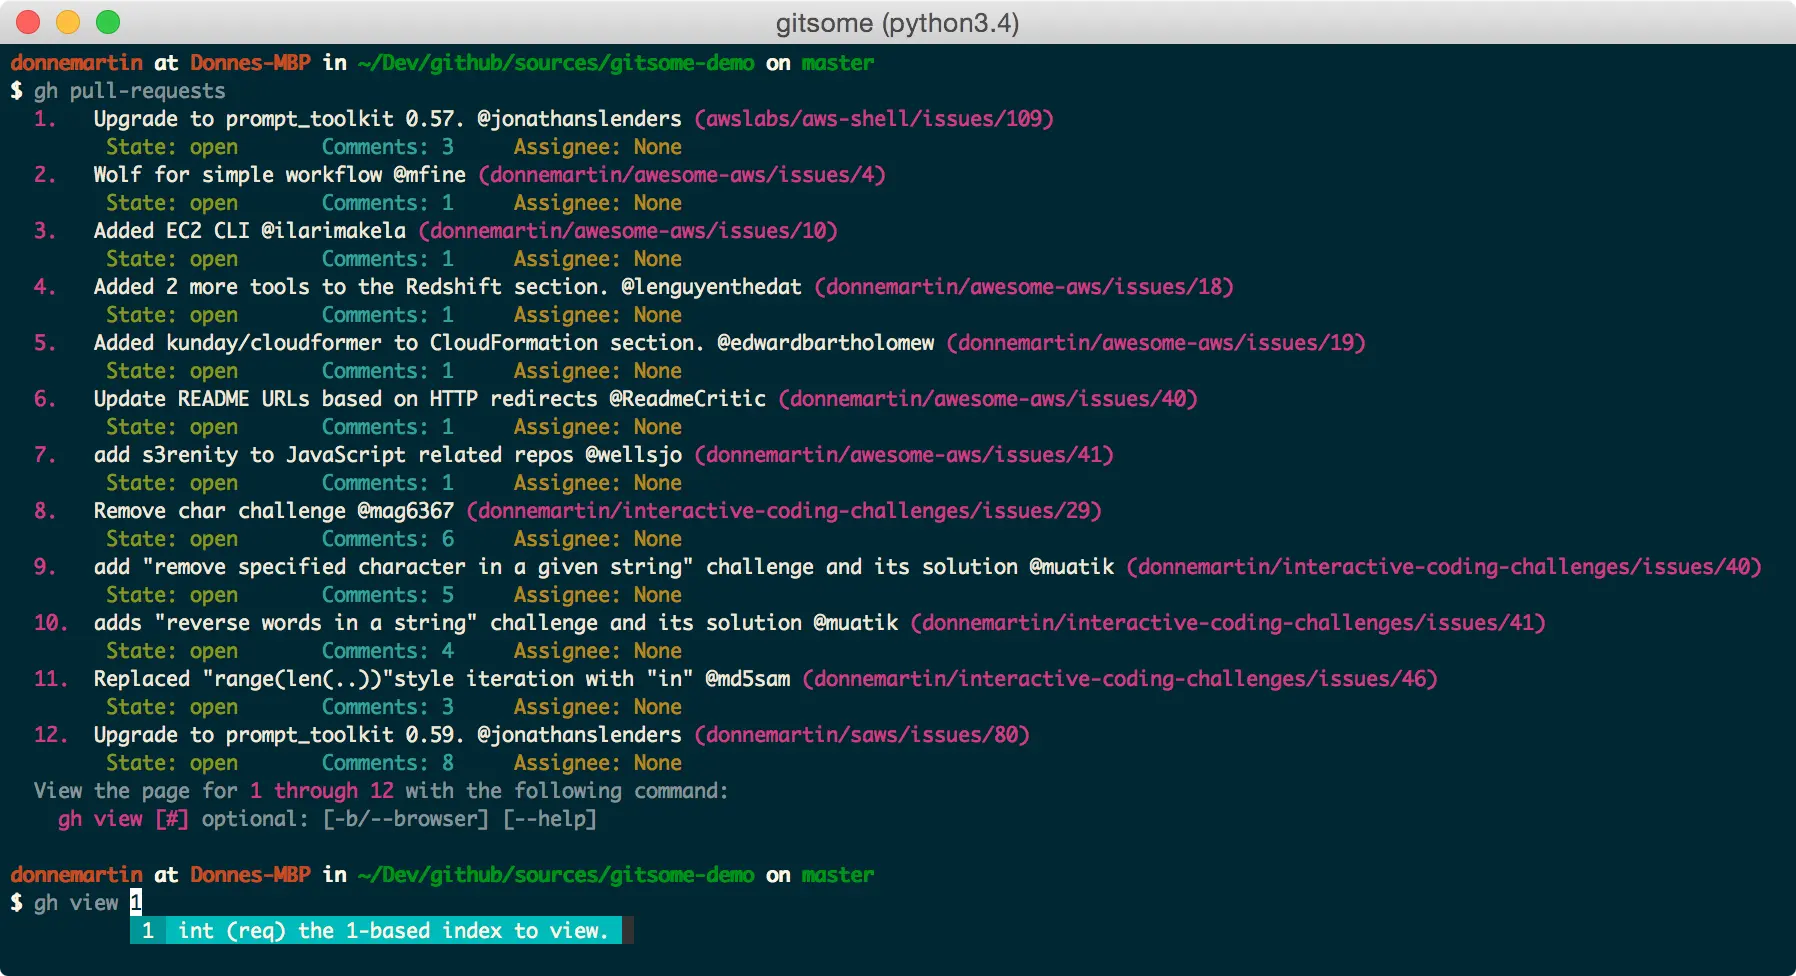The width and height of the screenshot is (1796, 976).
Task: Click 'Donnes-MBP' hostname in the bottom prompt
Action: click(x=250, y=875)
